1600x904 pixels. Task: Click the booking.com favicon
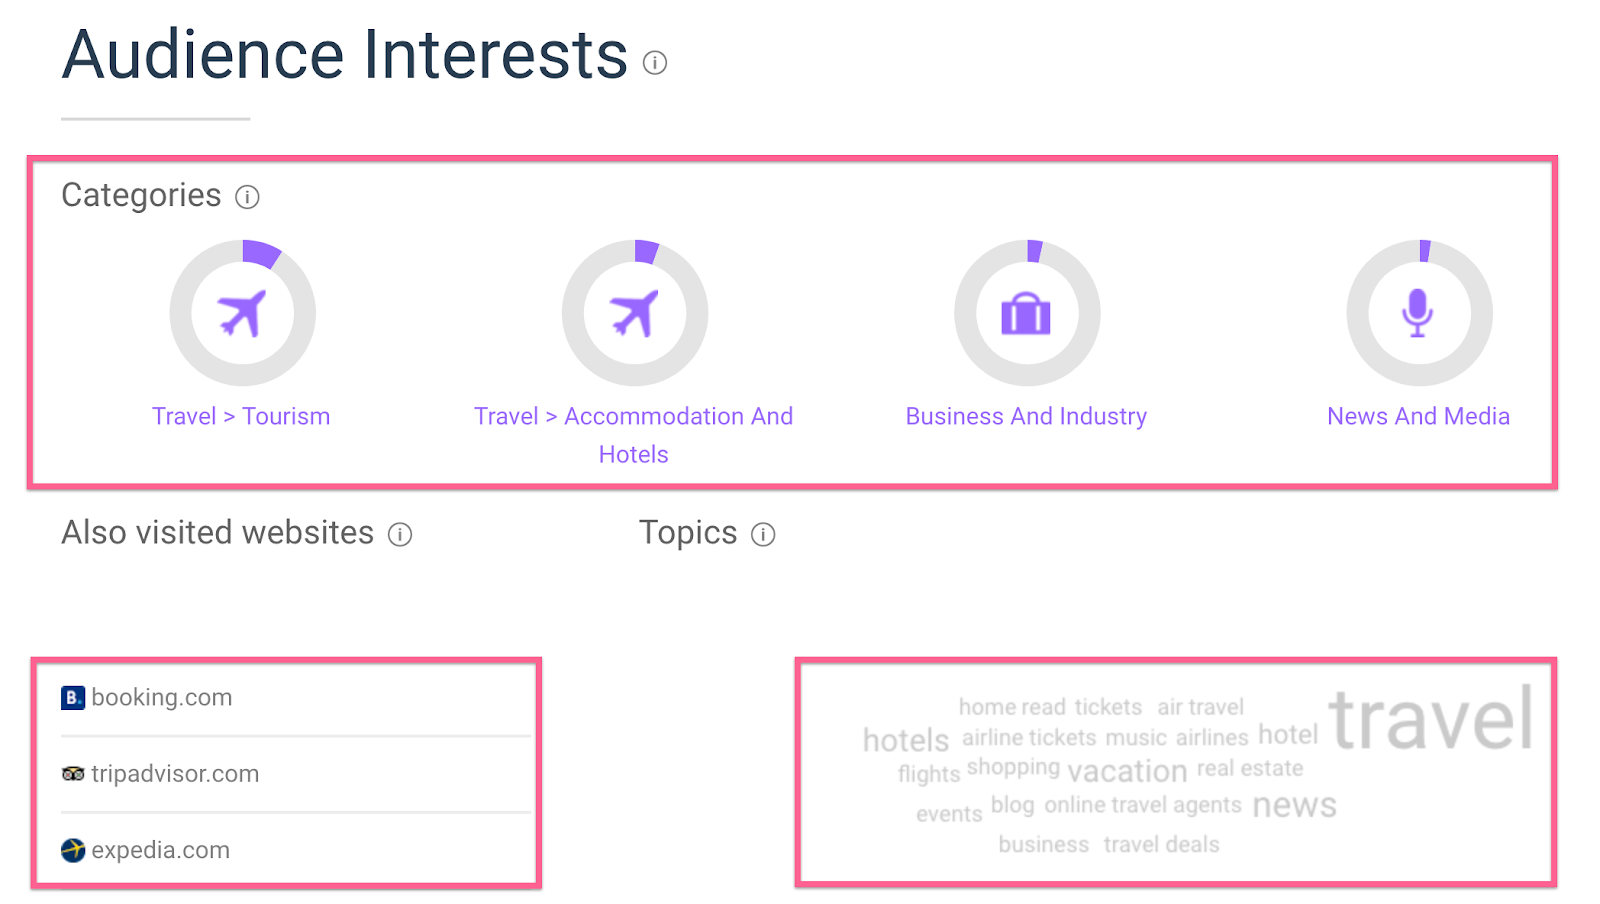[x=73, y=698]
